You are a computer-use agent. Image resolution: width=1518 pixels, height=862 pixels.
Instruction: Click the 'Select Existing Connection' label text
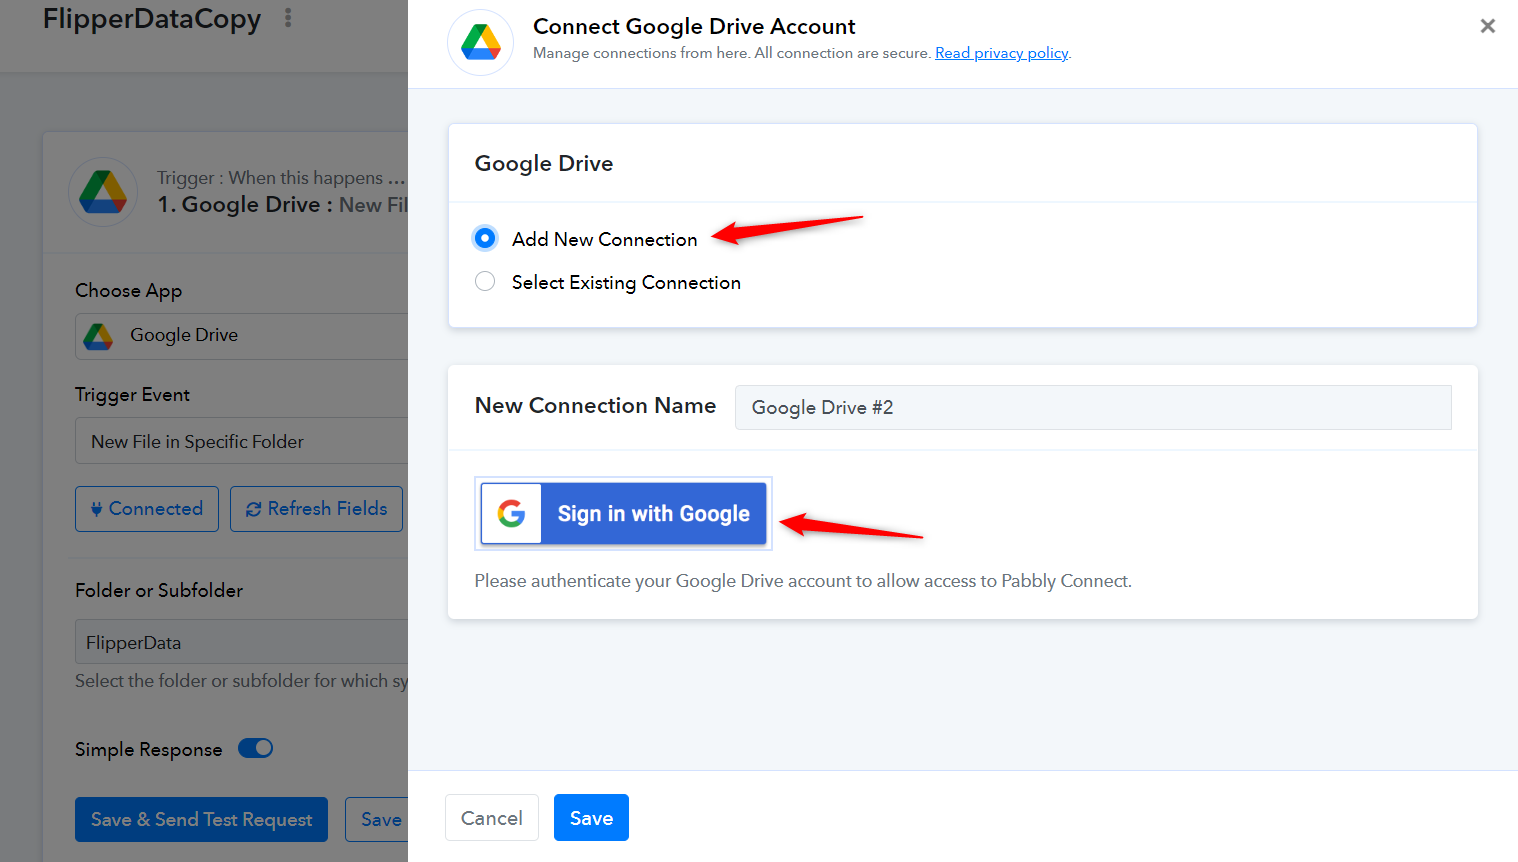pyautogui.click(x=626, y=283)
